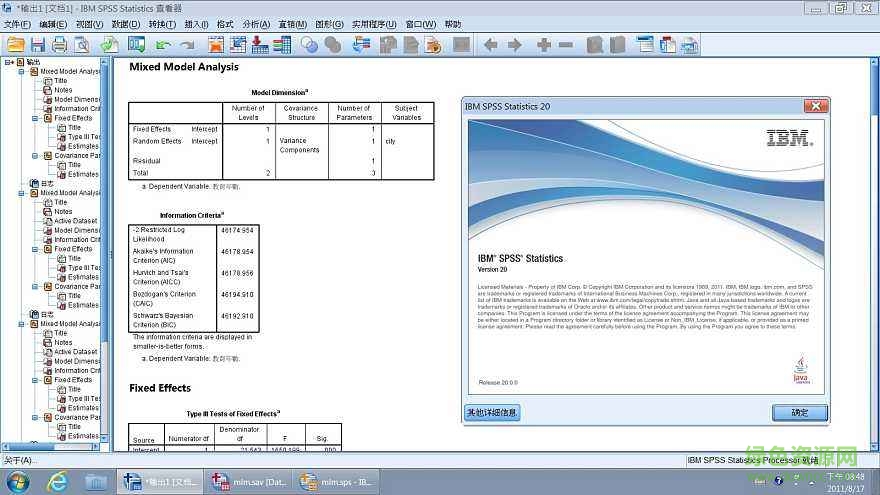Click the Variance Components cell in table

[x=299, y=145]
